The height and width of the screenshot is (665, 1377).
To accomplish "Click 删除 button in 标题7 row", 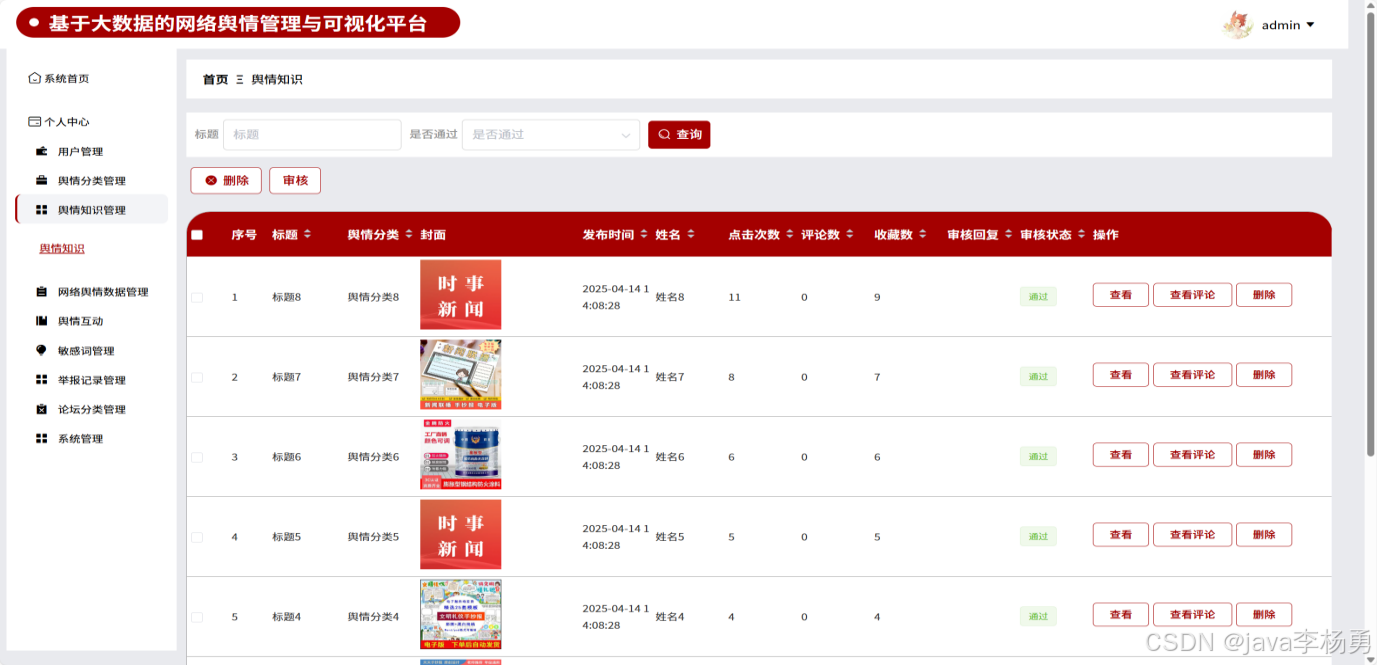I will coord(1264,375).
